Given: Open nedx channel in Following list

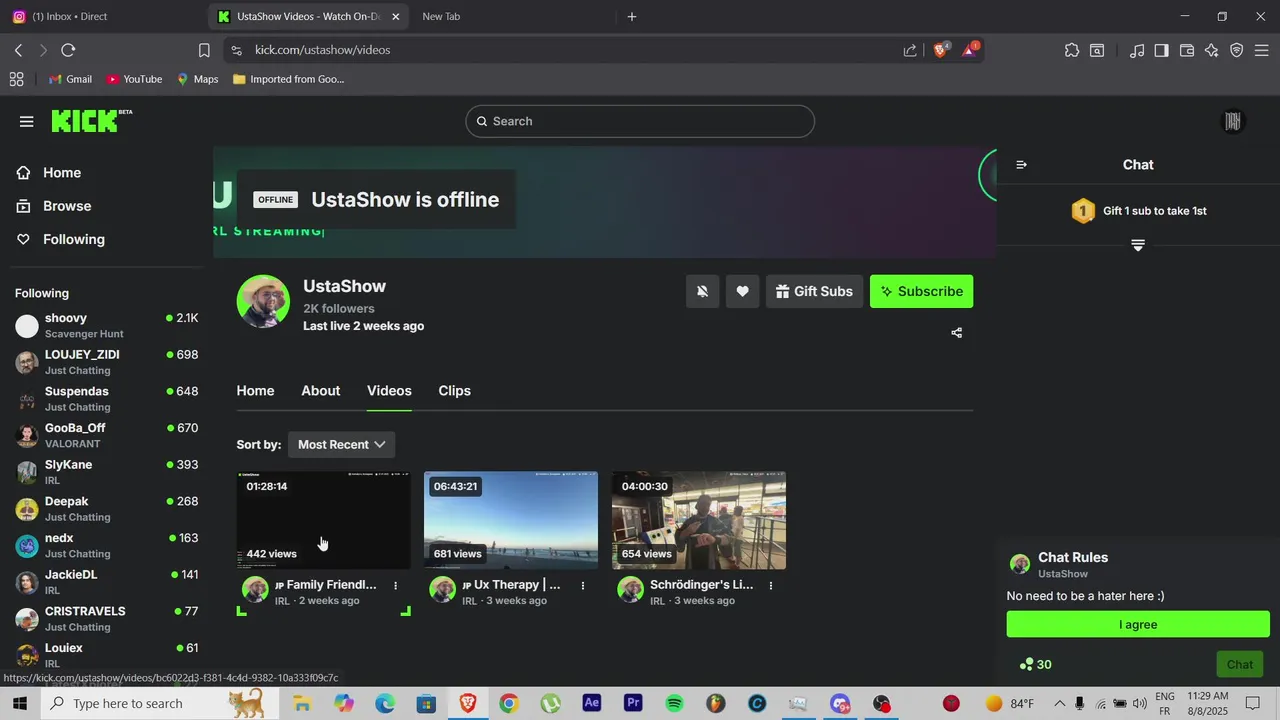Looking at the screenshot, I should pos(107,545).
